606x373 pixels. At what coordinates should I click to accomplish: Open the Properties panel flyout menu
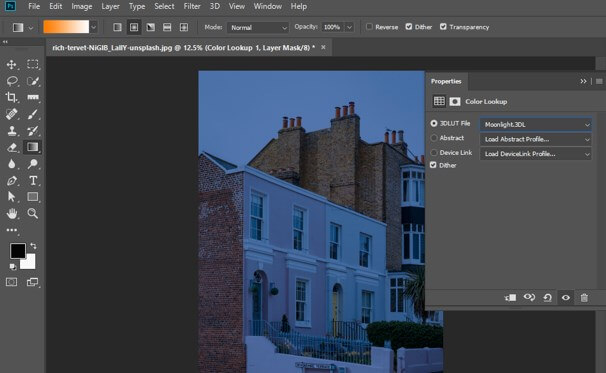click(x=599, y=81)
